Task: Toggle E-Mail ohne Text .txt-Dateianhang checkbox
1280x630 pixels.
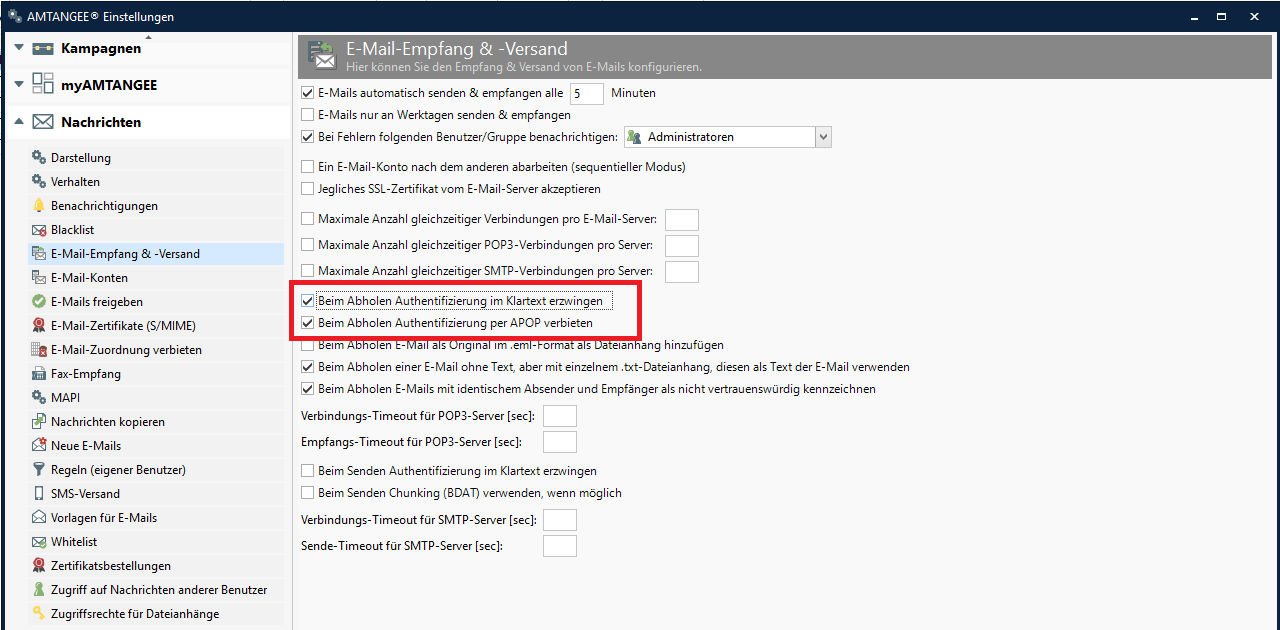Action: [308, 367]
